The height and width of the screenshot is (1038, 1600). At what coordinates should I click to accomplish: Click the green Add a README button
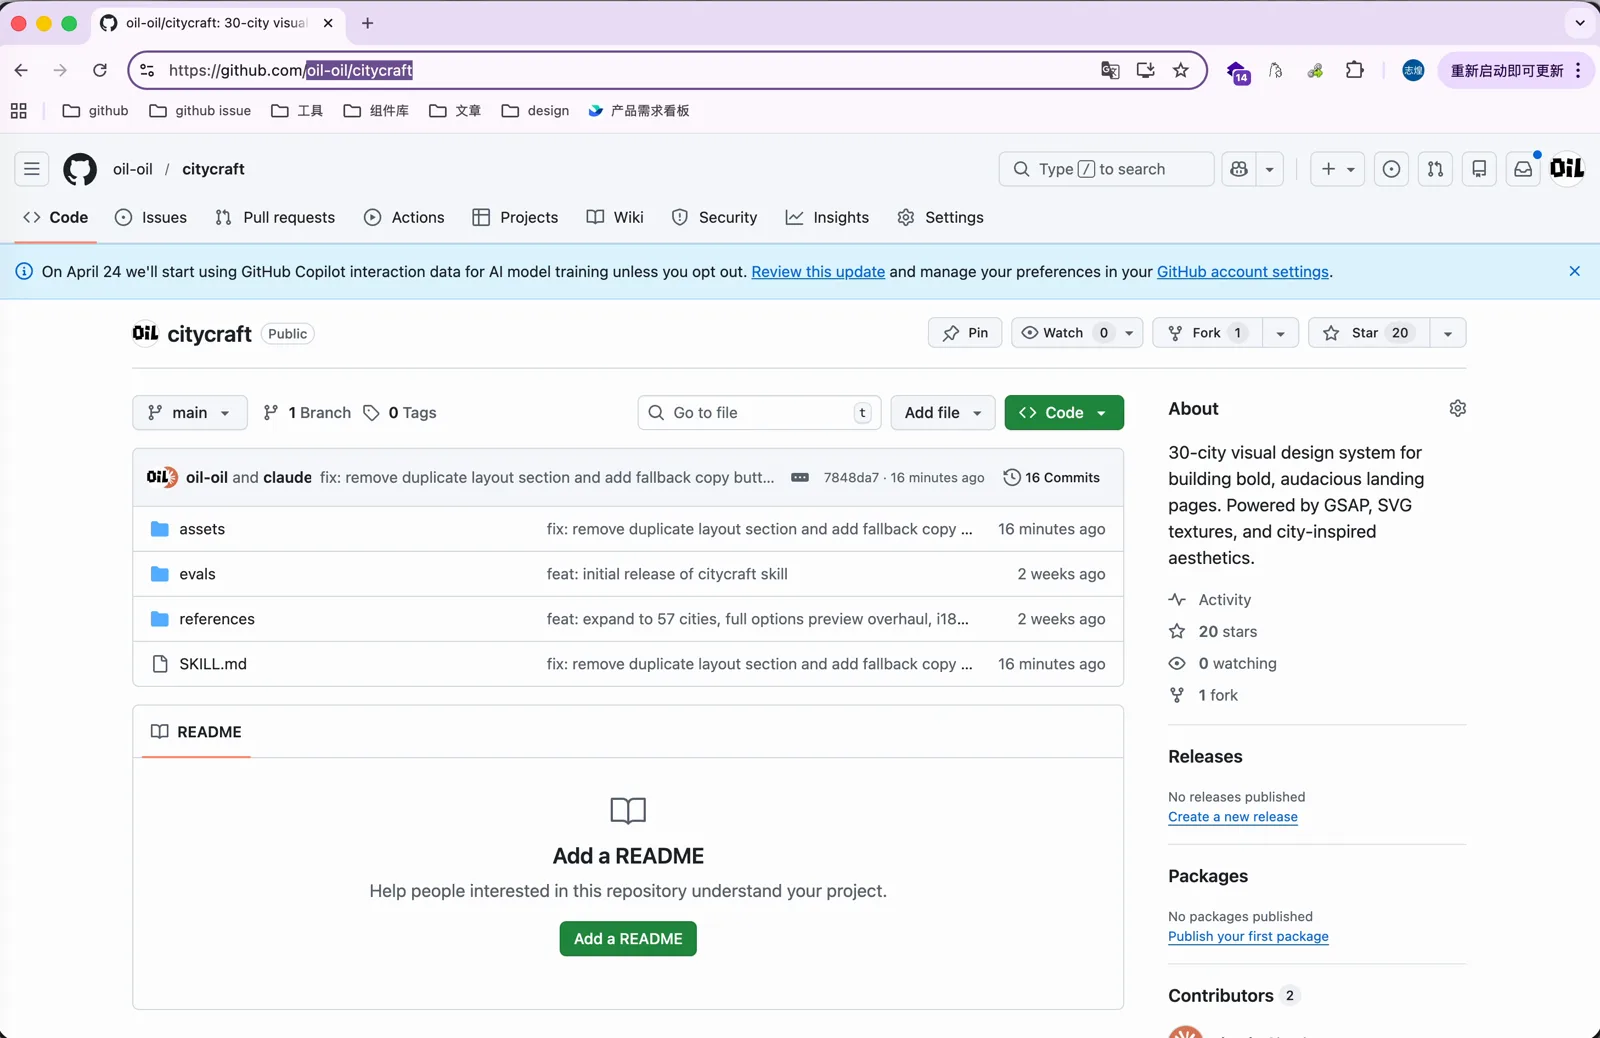tap(628, 939)
